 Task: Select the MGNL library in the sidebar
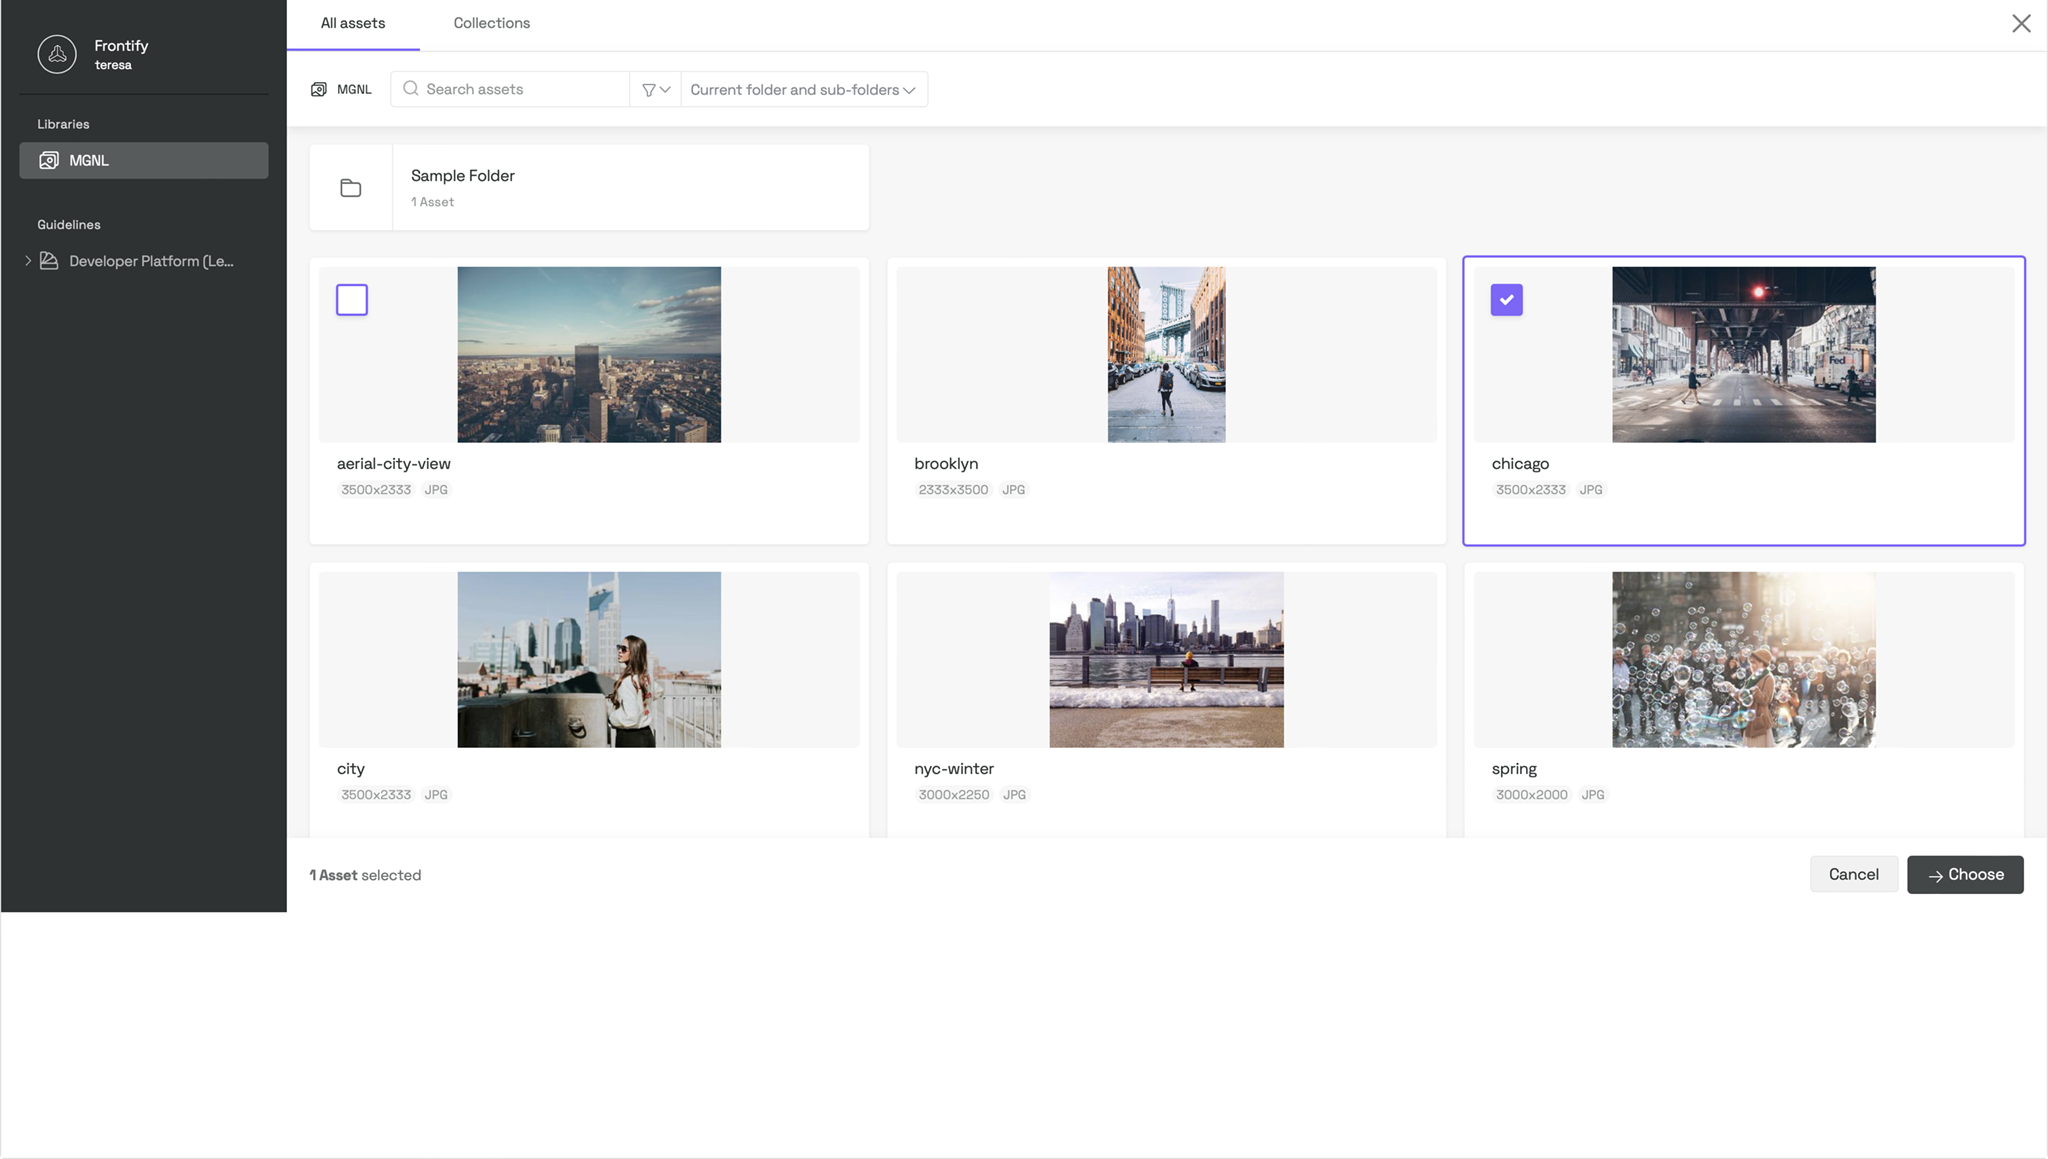point(143,160)
